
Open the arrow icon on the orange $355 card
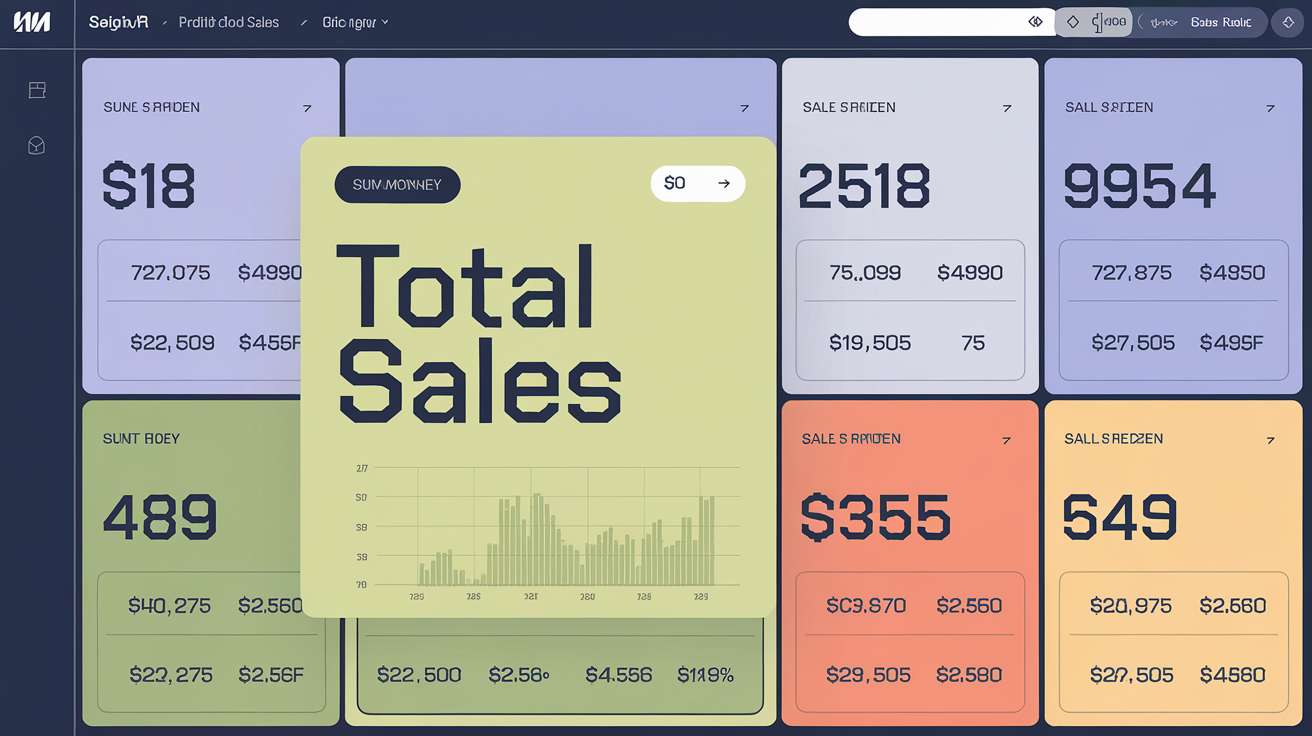click(x=1007, y=440)
